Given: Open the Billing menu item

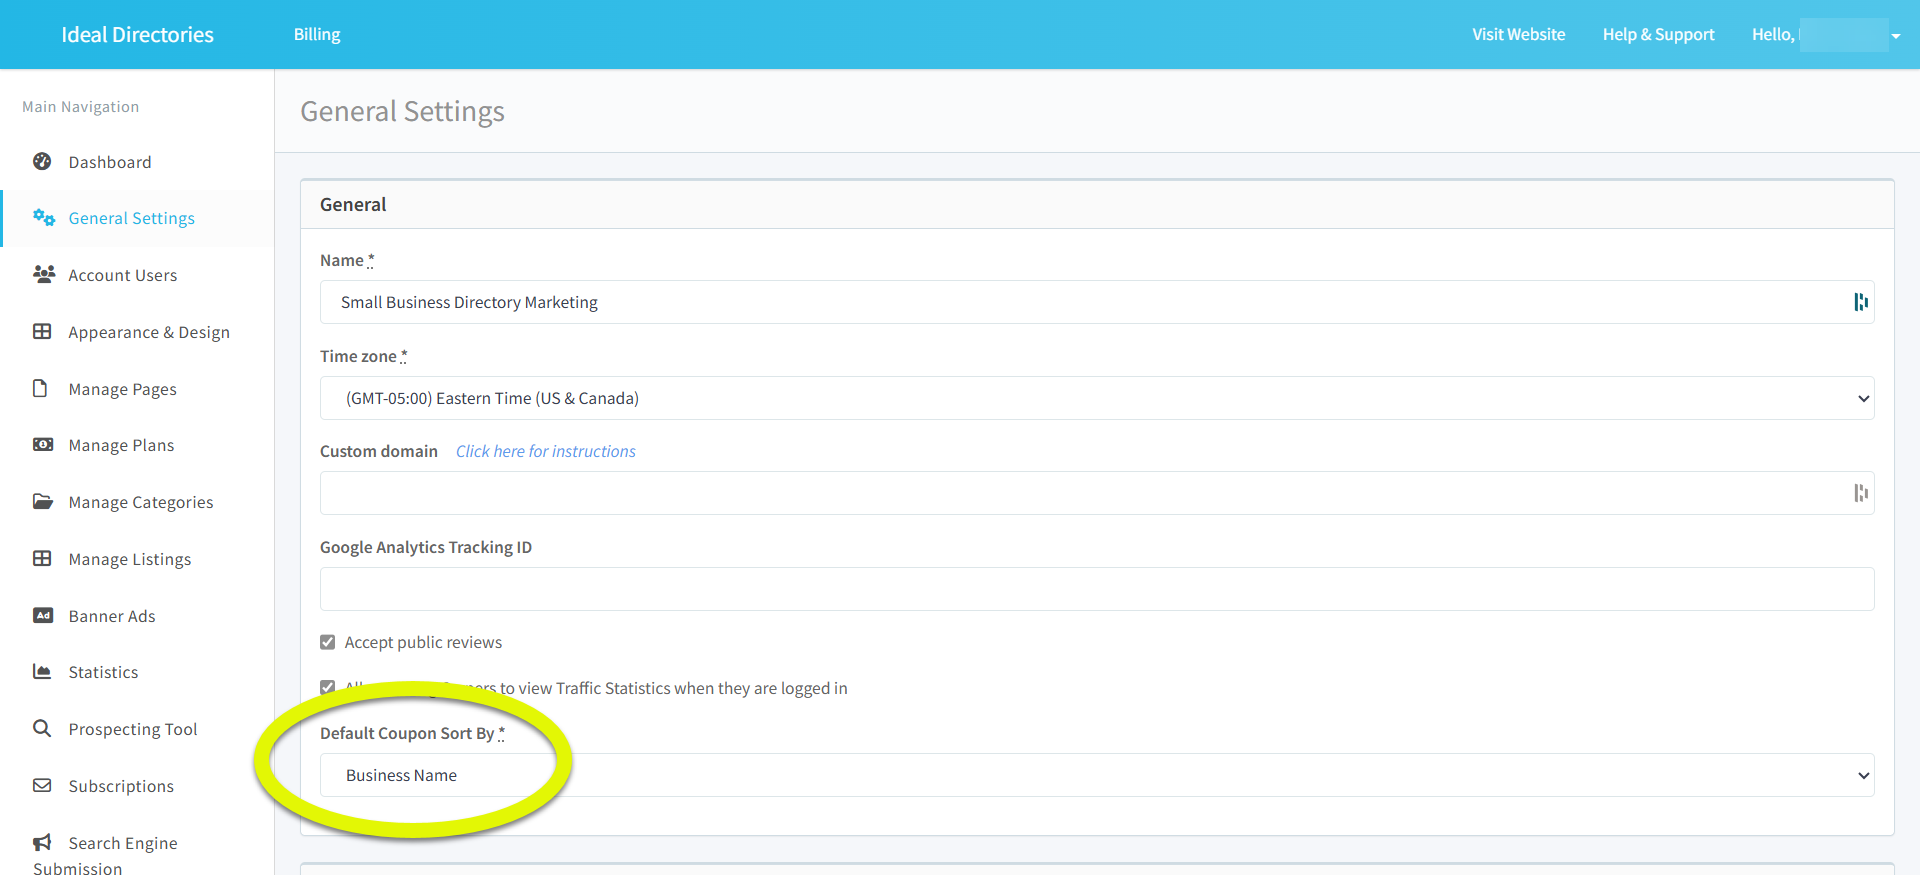Looking at the screenshot, I should click(x=317, y=35).
